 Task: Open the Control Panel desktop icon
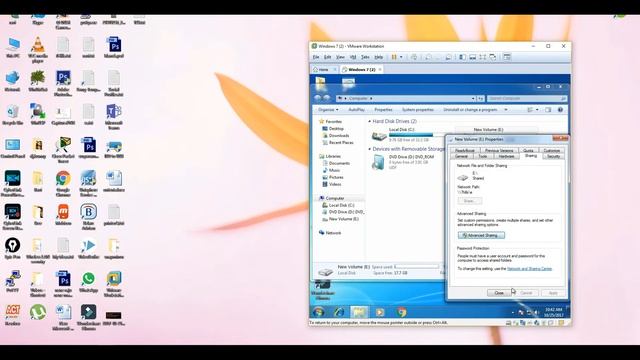13,148
